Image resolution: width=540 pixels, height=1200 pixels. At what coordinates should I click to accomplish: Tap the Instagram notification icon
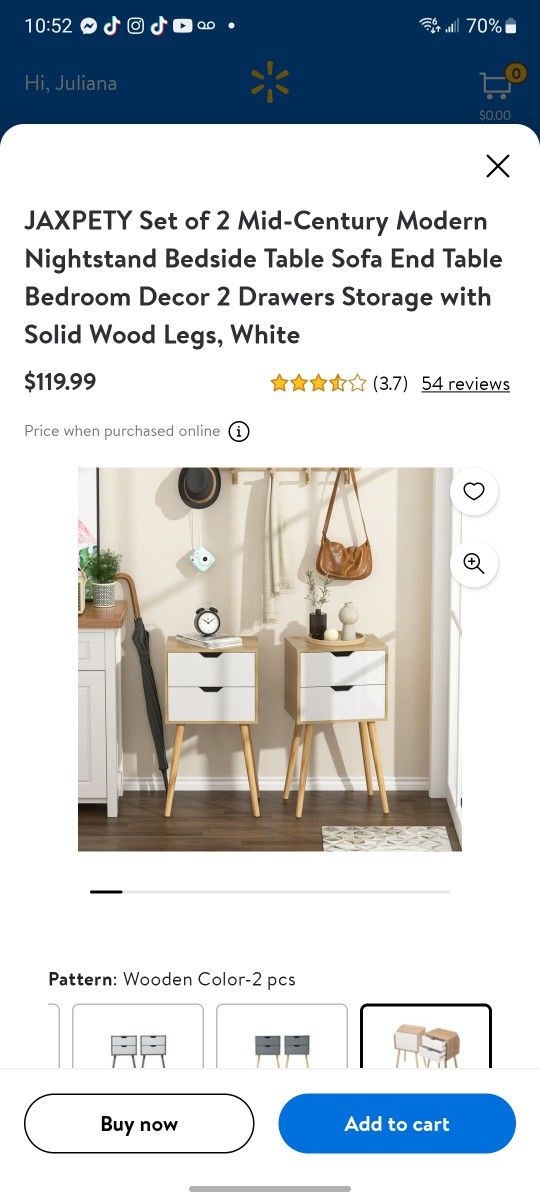(135, 26)
